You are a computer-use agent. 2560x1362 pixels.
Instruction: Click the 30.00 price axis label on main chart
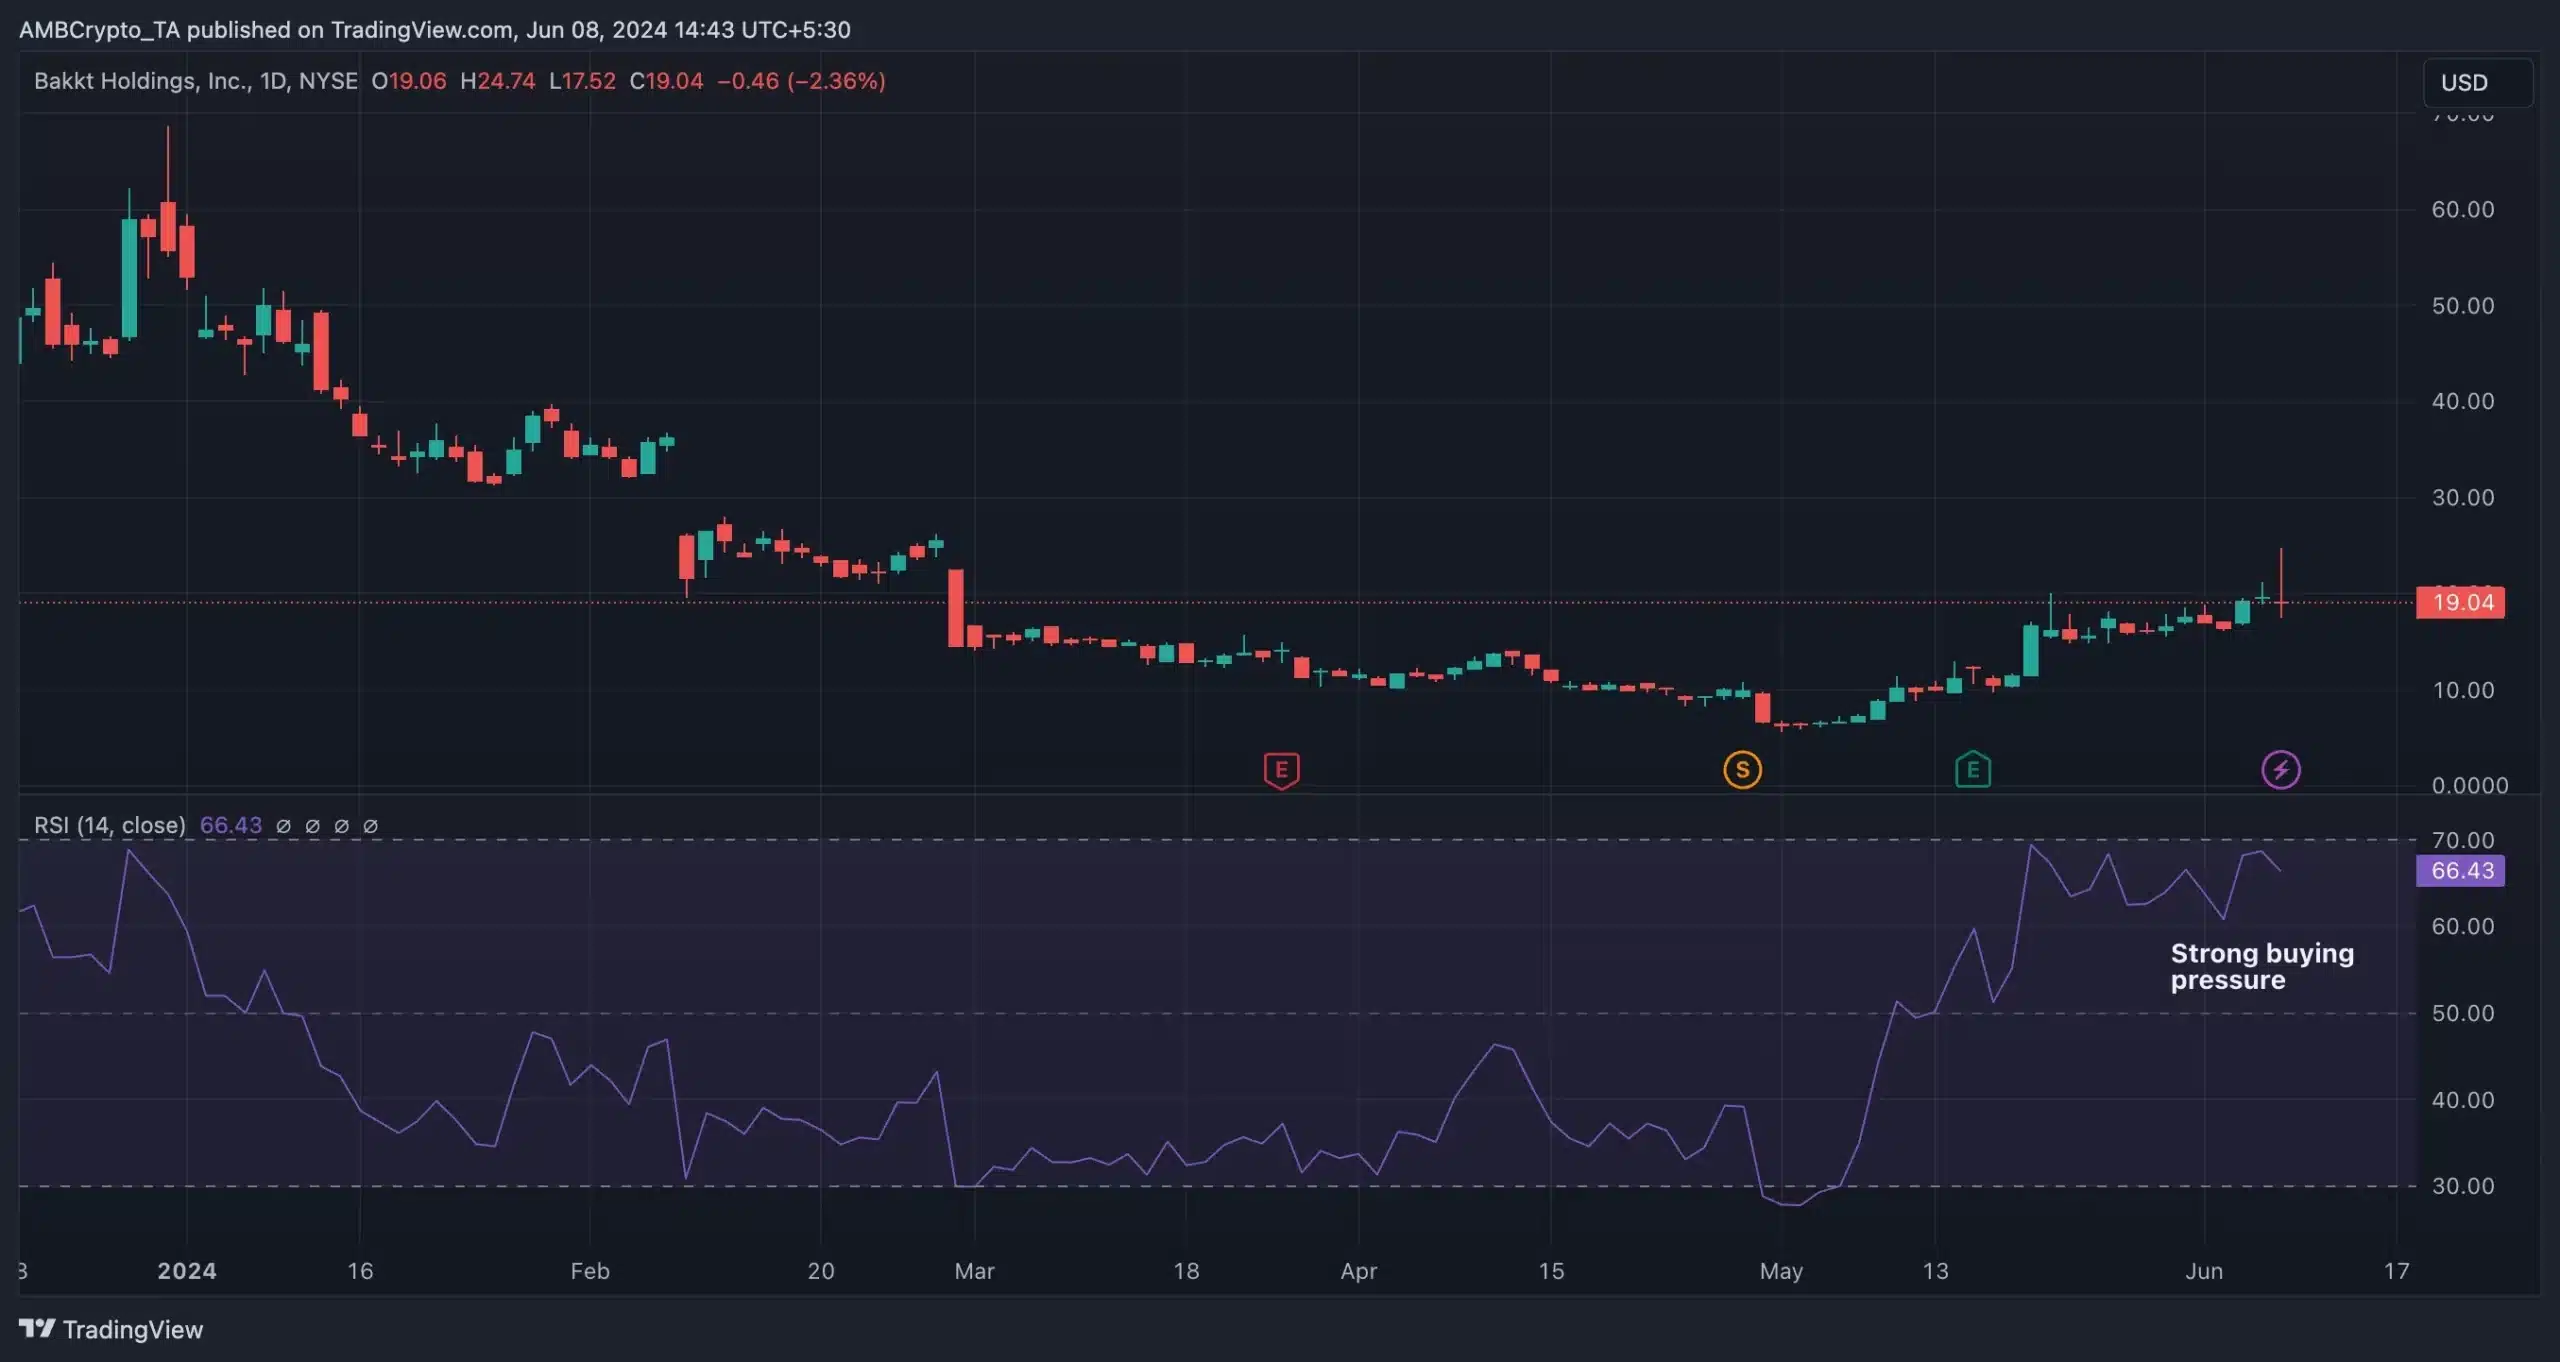coord(2463,497)
